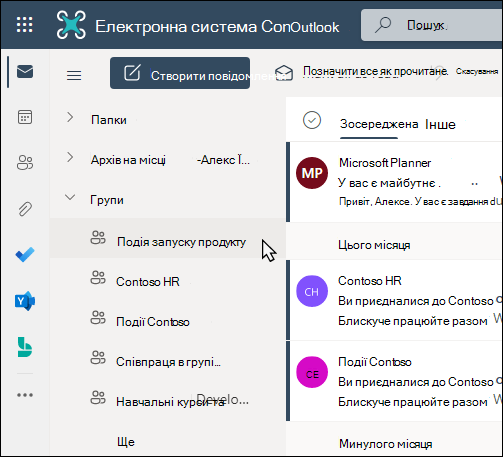
Task: Switch to the Інше tab
Action: [x=440, y=124]
